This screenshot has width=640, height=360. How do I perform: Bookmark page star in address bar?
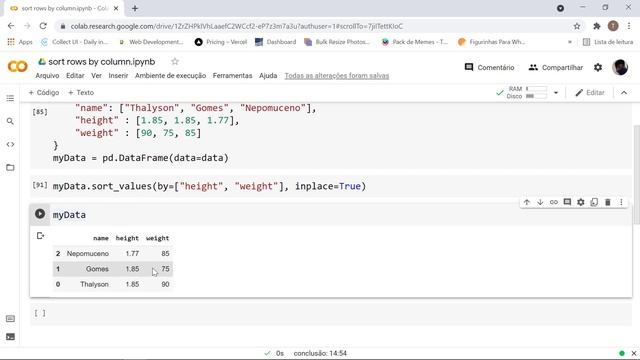click(x=576, y=26)
